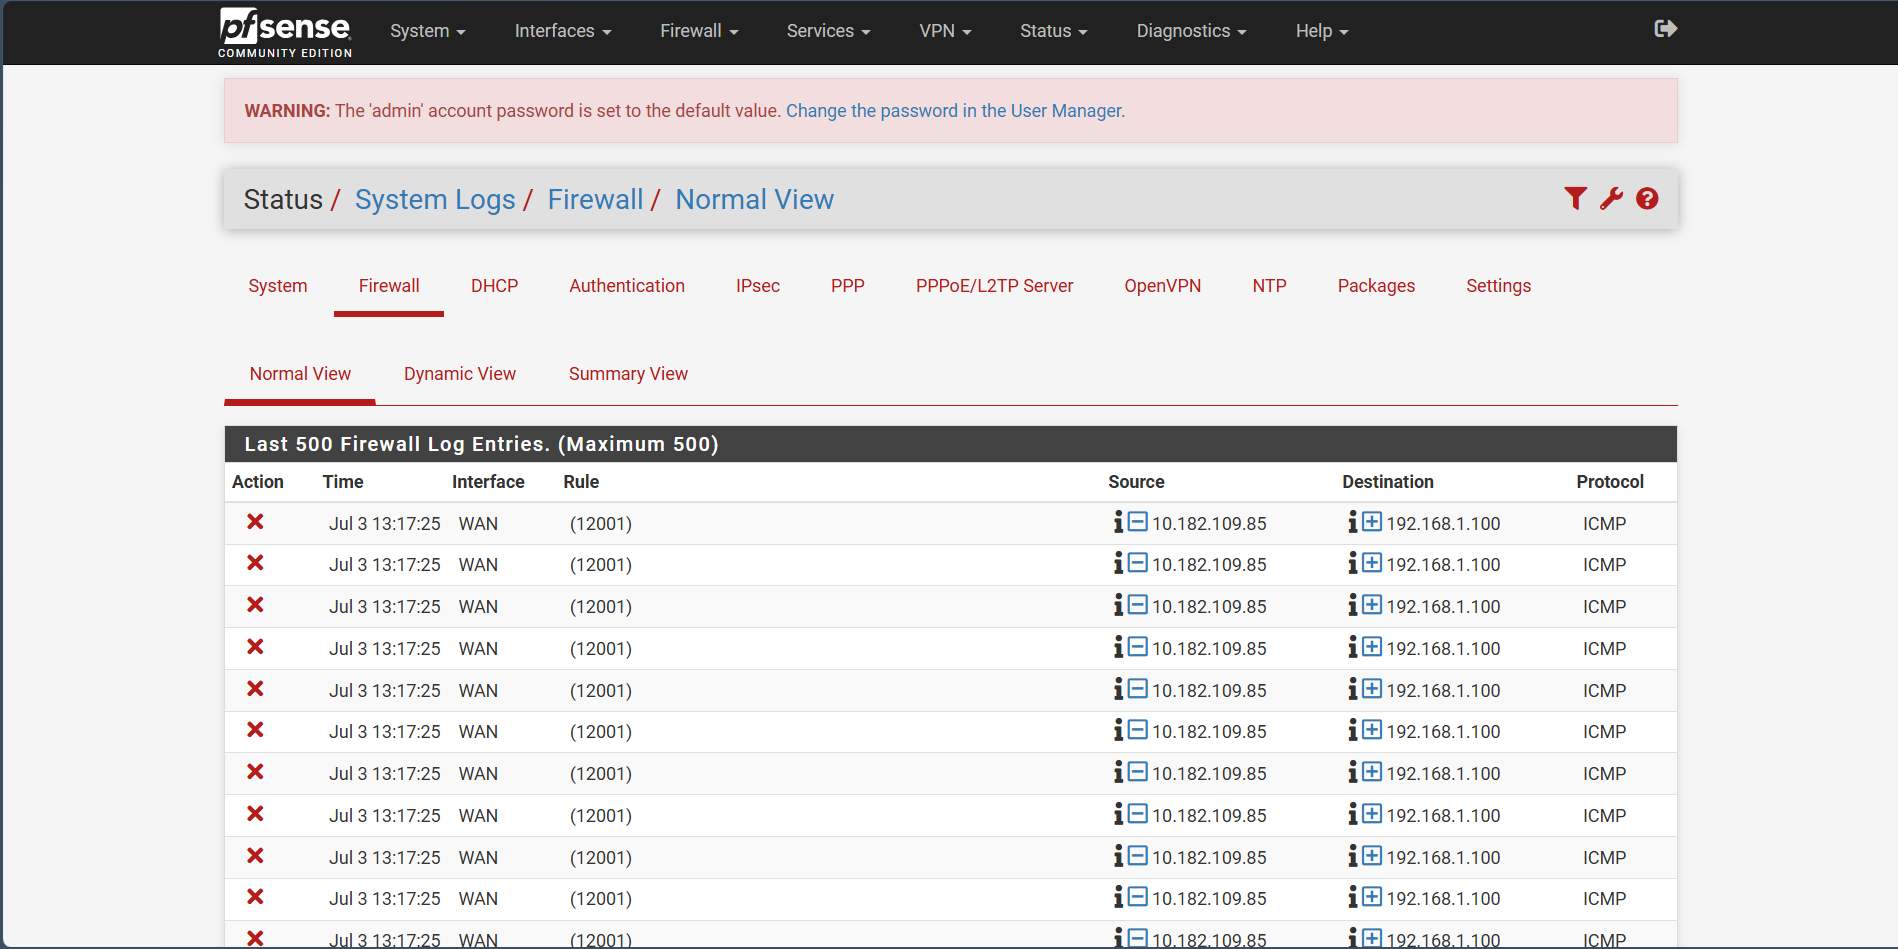Screen dimensions: 1898x949
Task: Select the Firewall logs tab
Action: pos(389,286)
